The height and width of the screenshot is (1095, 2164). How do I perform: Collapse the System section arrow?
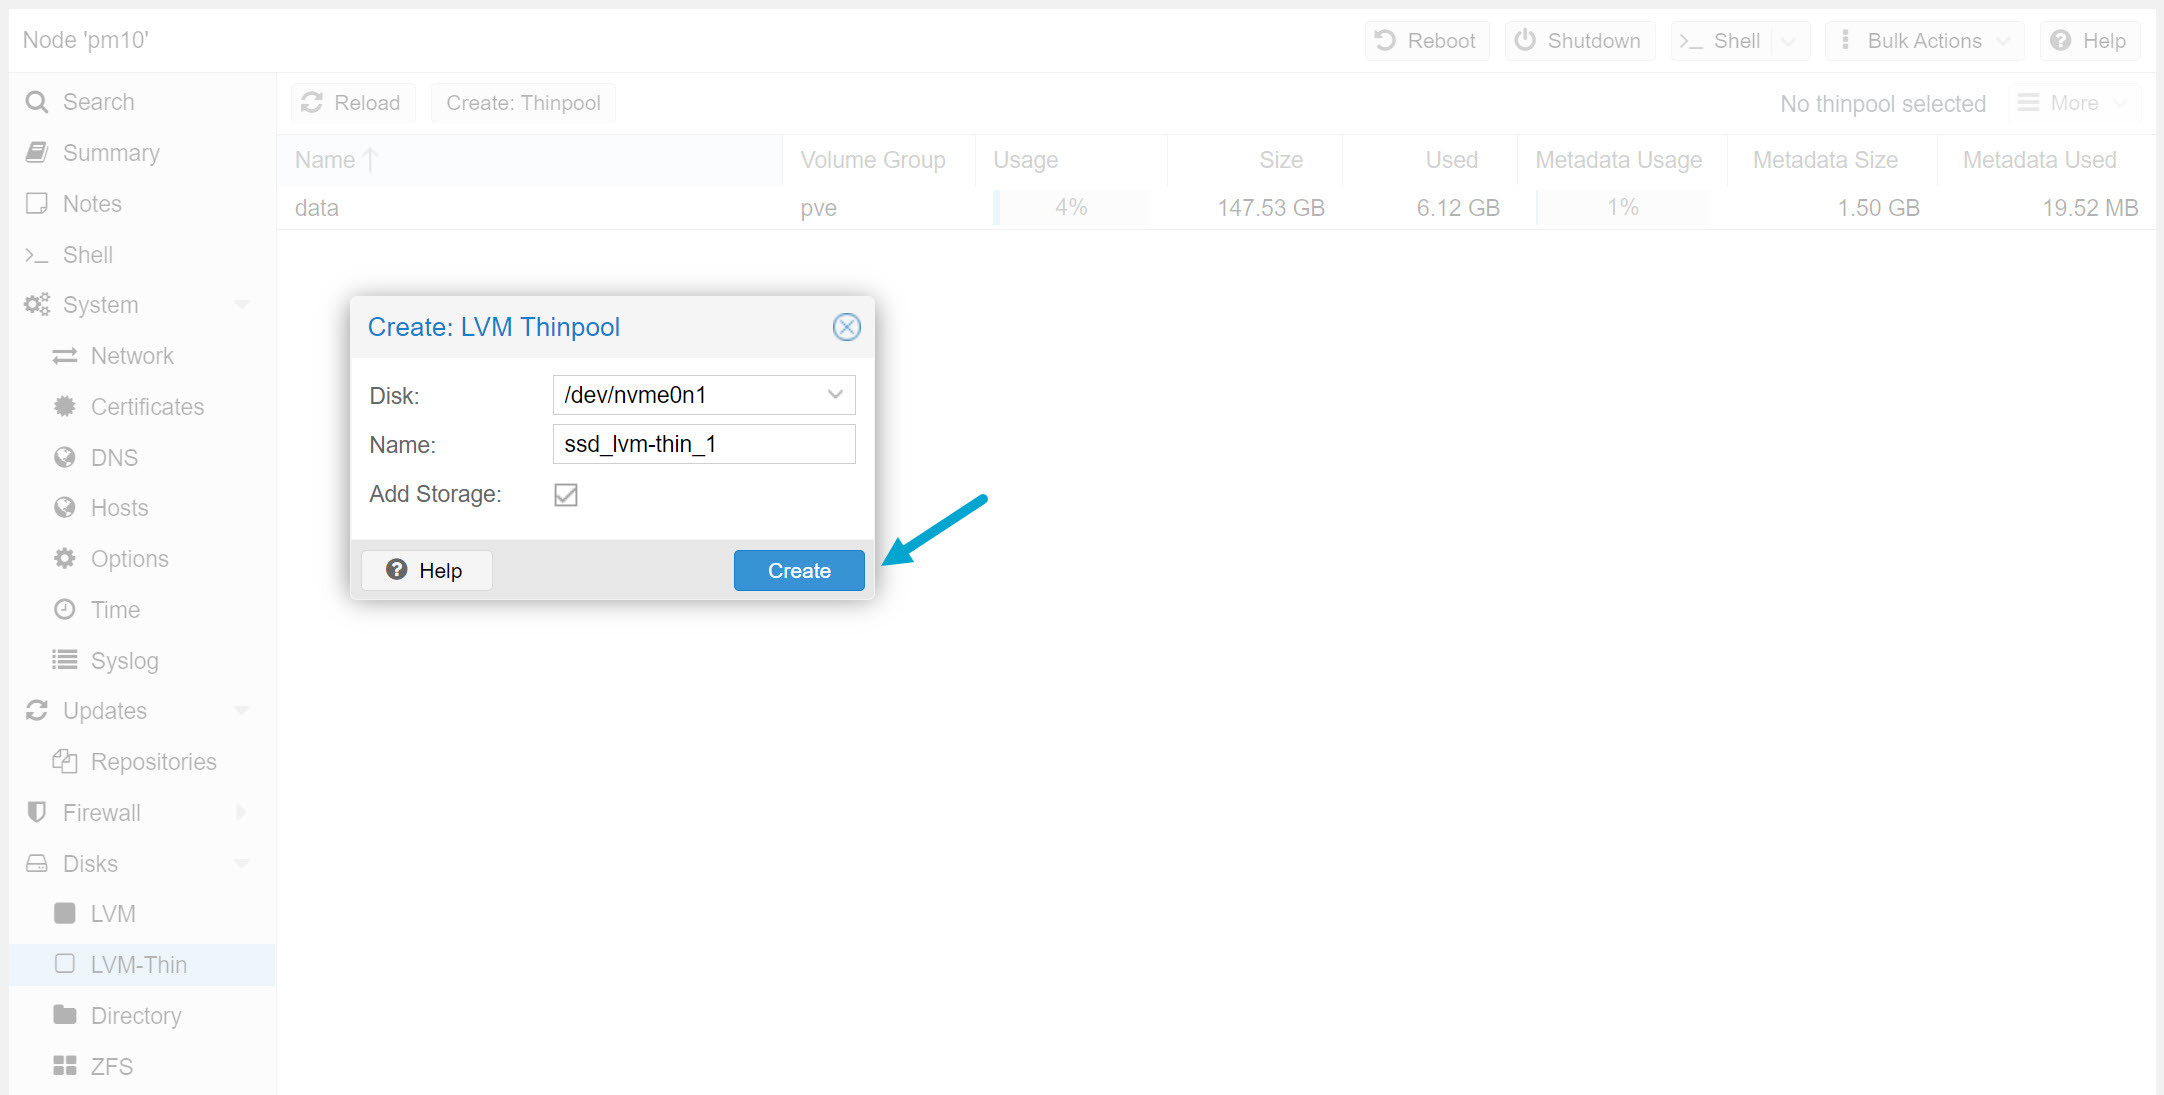coord(241,305)
